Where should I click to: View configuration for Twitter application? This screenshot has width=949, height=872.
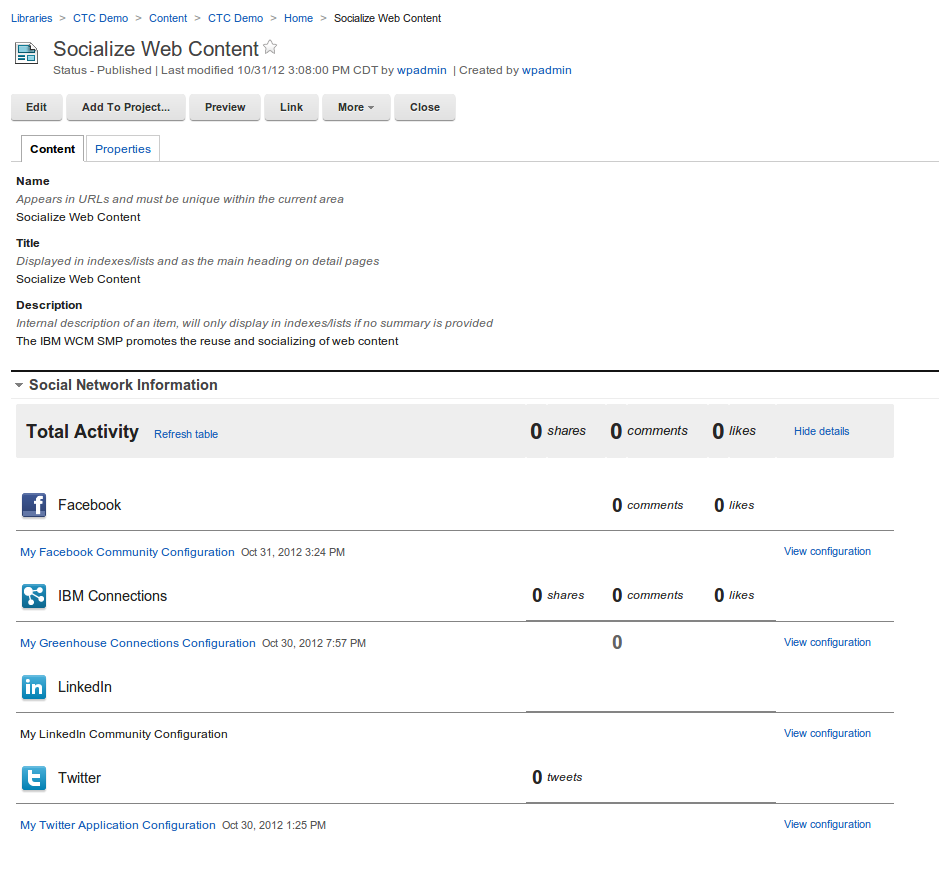pyautogui.click(x=827, y=824)
